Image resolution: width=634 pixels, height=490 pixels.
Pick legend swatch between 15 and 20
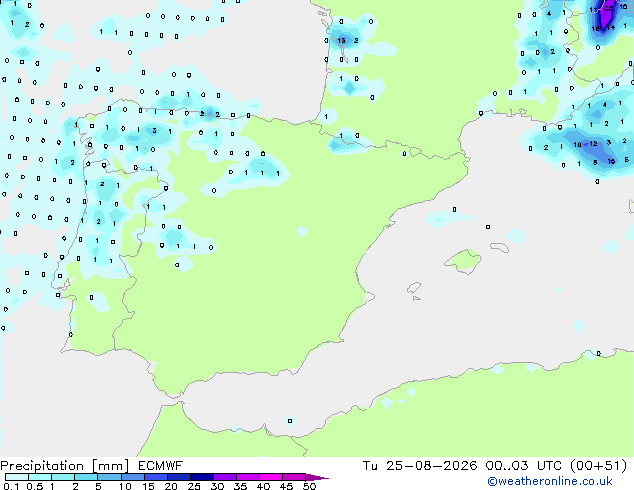[155, 477]
